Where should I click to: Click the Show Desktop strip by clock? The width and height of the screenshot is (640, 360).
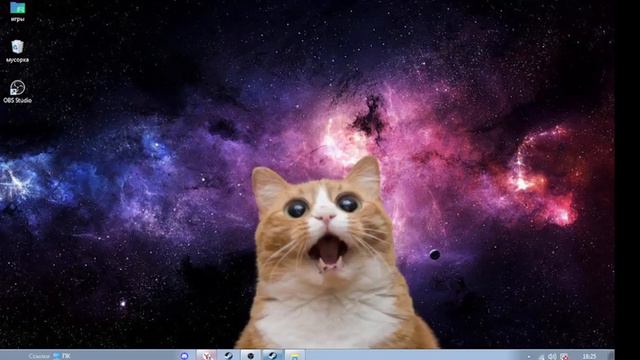612,356
